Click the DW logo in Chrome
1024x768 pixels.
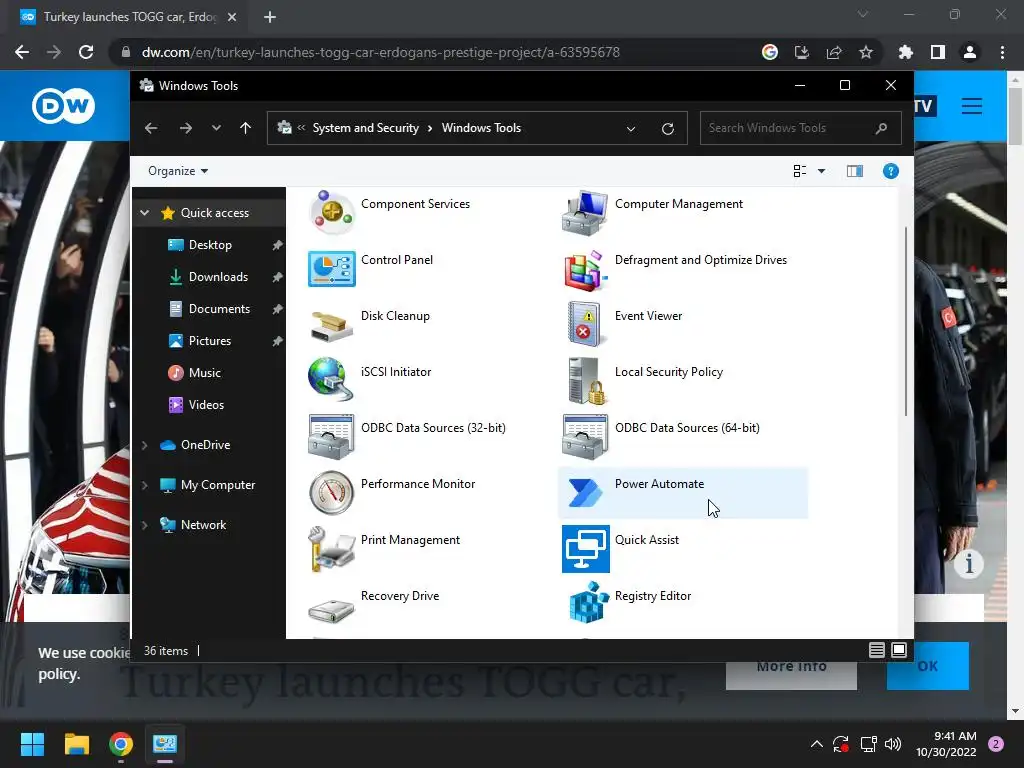click(x=63, y=106)
